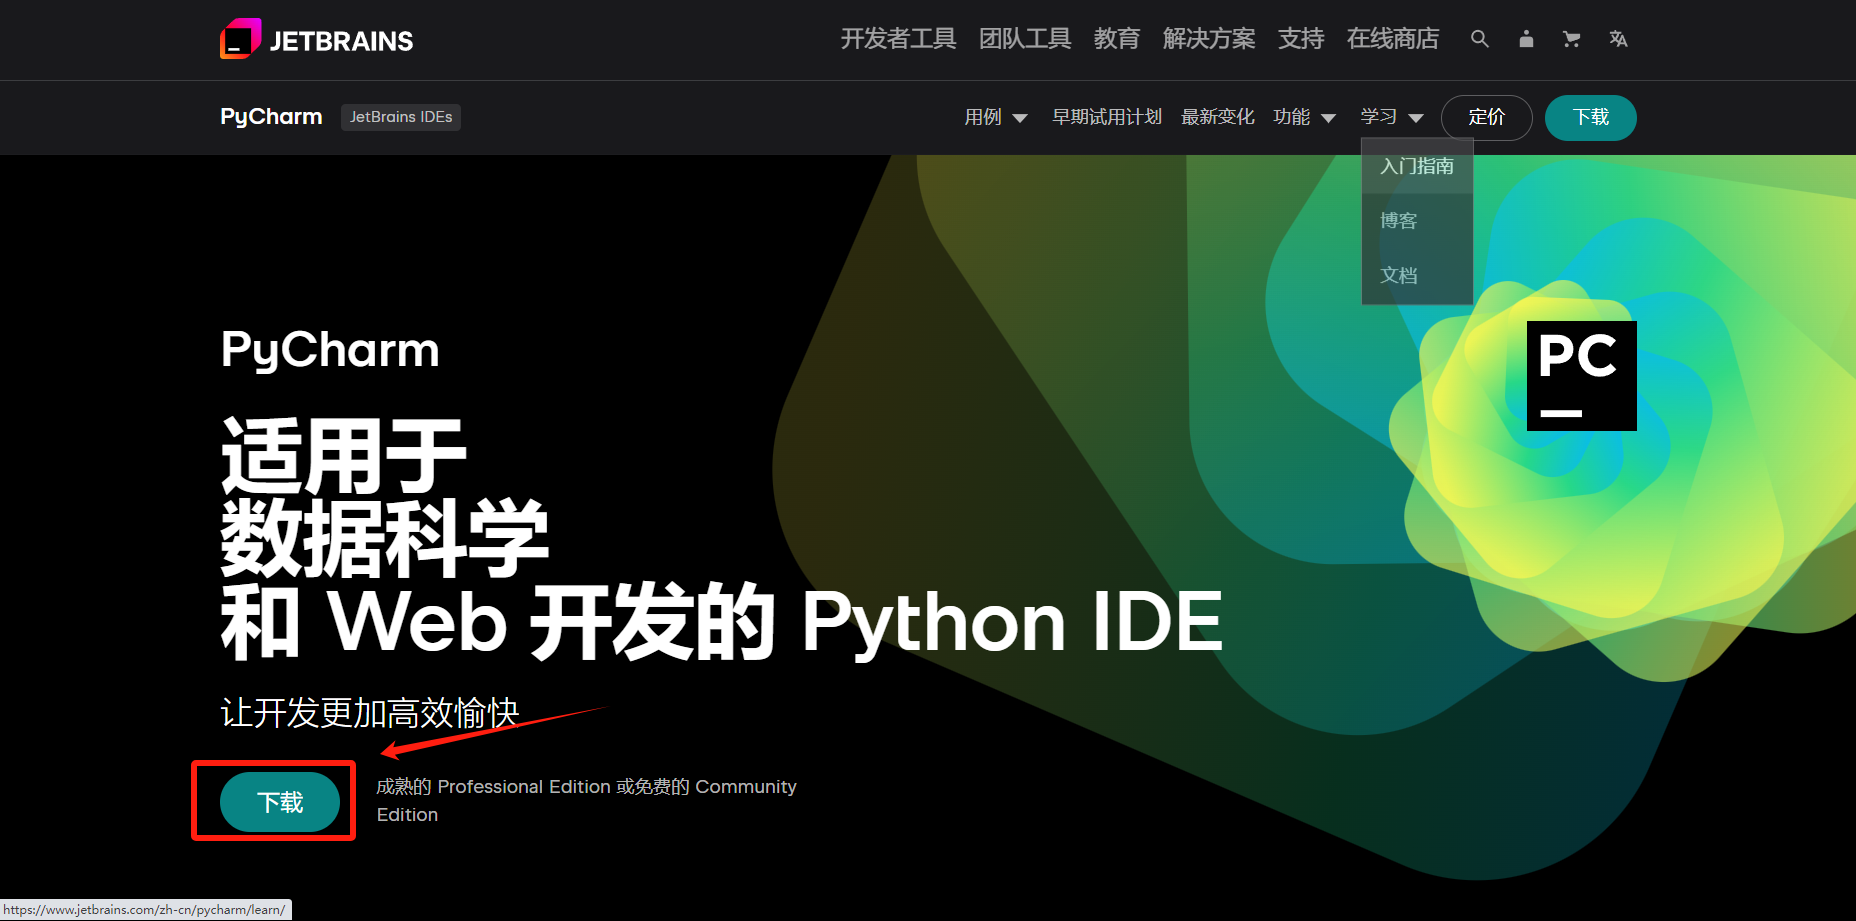Click the JETBRAINS wordmark text
Image resolution: width=1856 pixels, height=921 pixels.
341,41
